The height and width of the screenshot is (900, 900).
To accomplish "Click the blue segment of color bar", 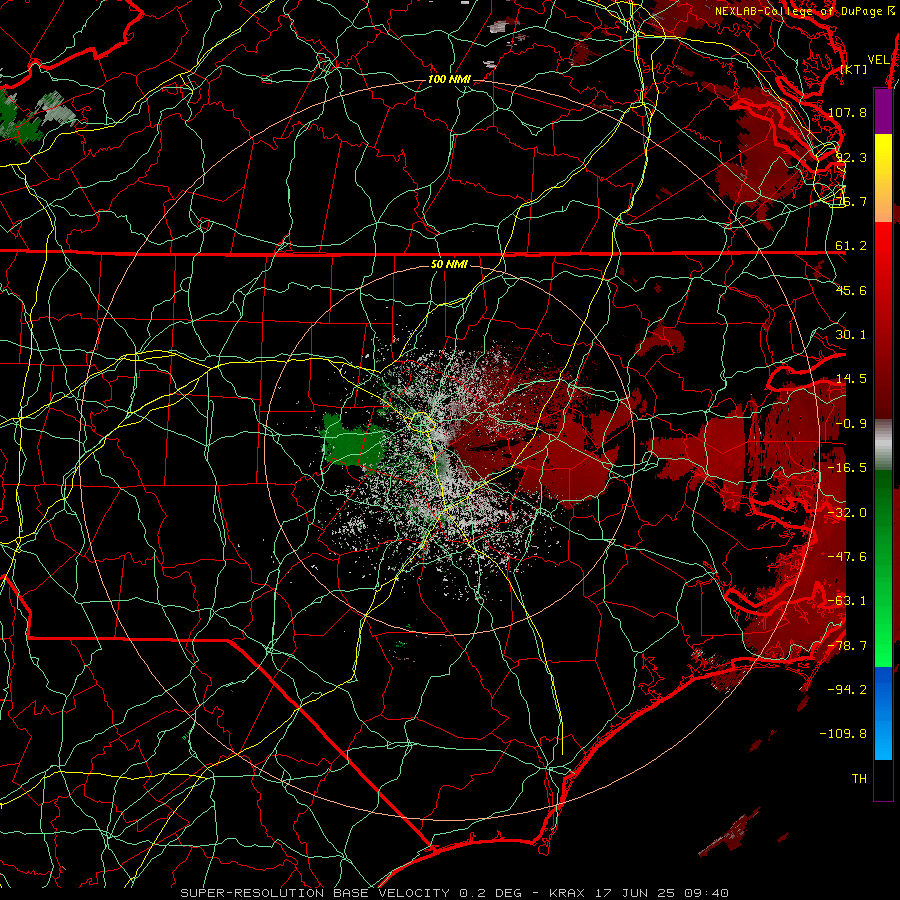I will point(883,713).
